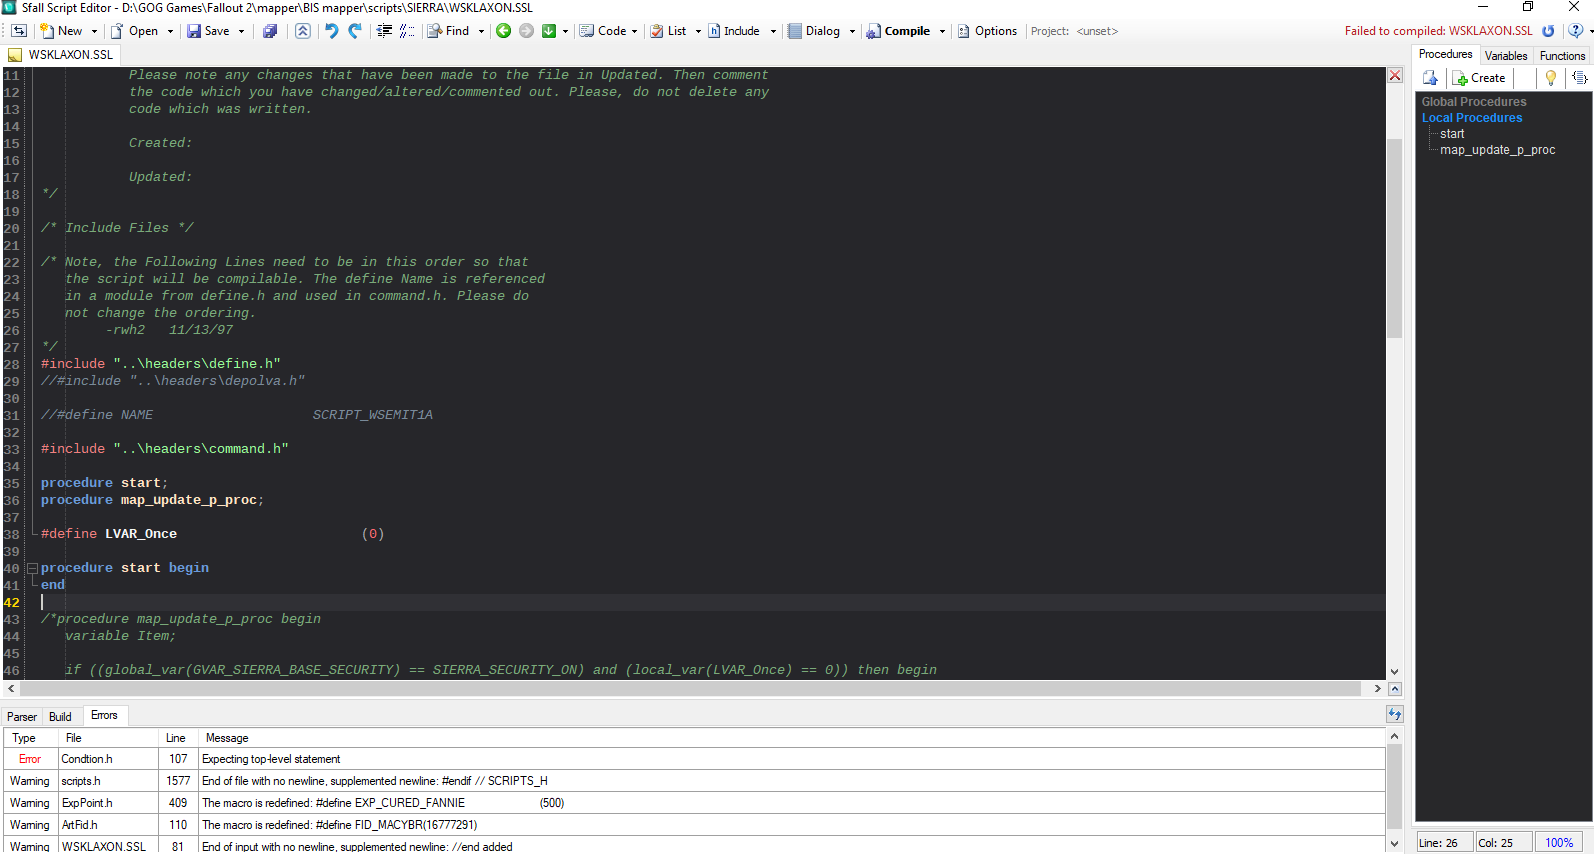Click the Type column header
This screenshot has height=854, width=1594.
coord(31,738)
